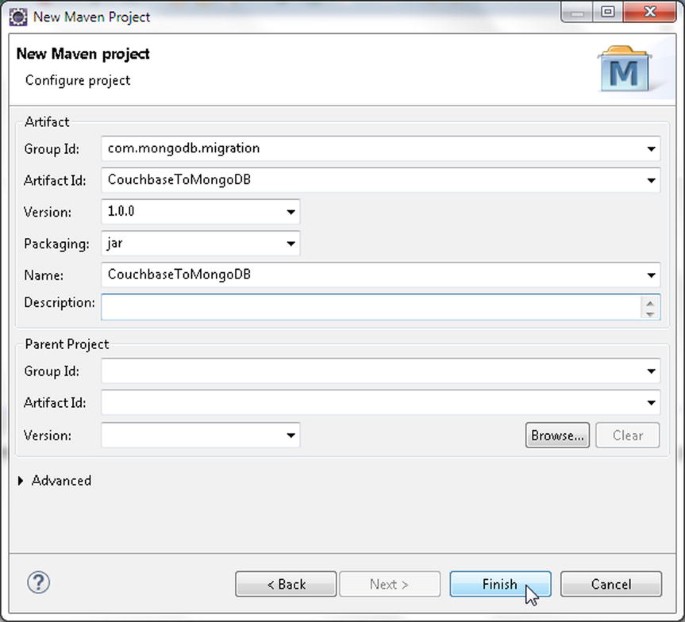685x622 pixels.
Task: Open the Artifact Id dropdown arrow
Action: (x=651, y=181)
